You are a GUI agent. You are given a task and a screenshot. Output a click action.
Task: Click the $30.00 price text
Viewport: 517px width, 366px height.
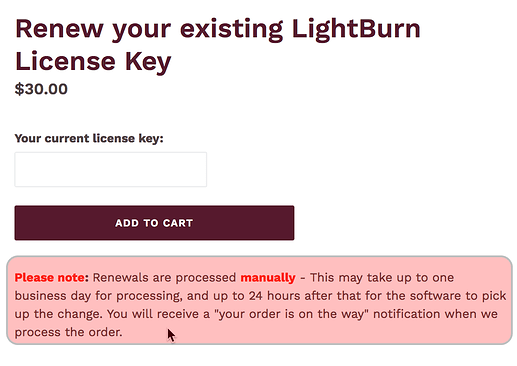pos(41,89)
